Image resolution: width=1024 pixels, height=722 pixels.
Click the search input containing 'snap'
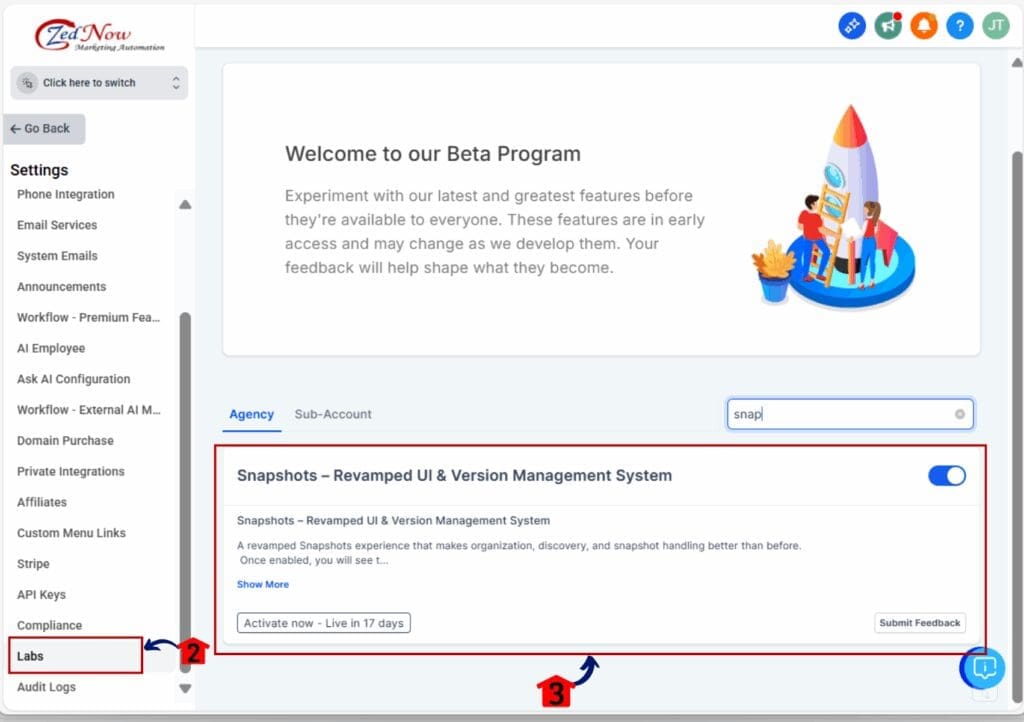(840, 414)
